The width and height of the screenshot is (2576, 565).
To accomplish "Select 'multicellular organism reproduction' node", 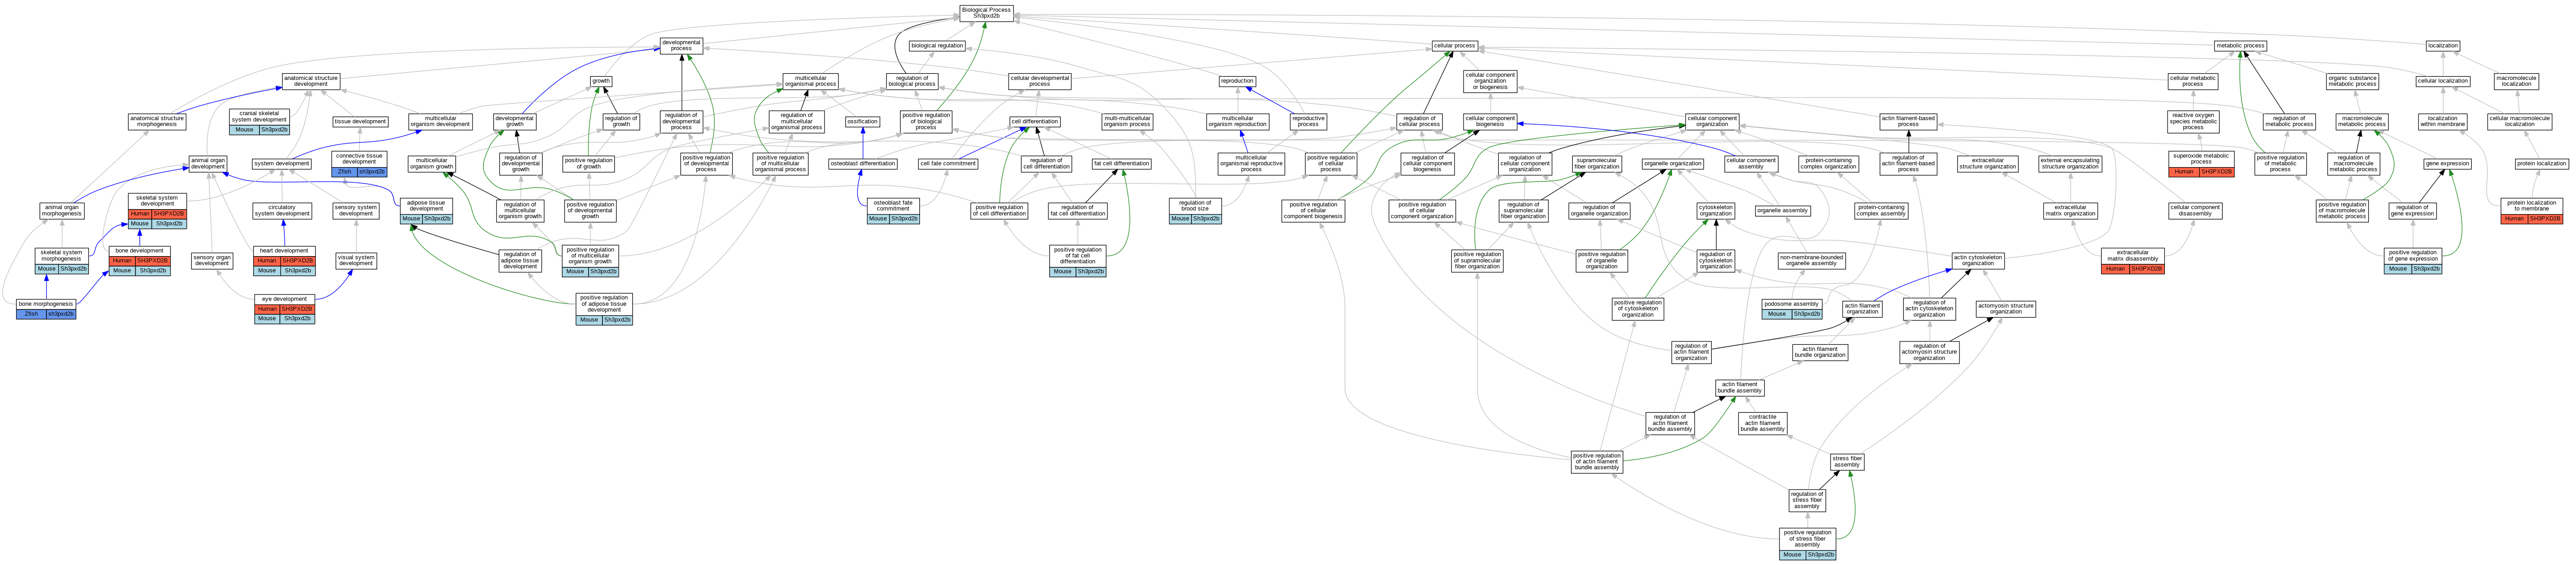I will (x=1237, y=122).
